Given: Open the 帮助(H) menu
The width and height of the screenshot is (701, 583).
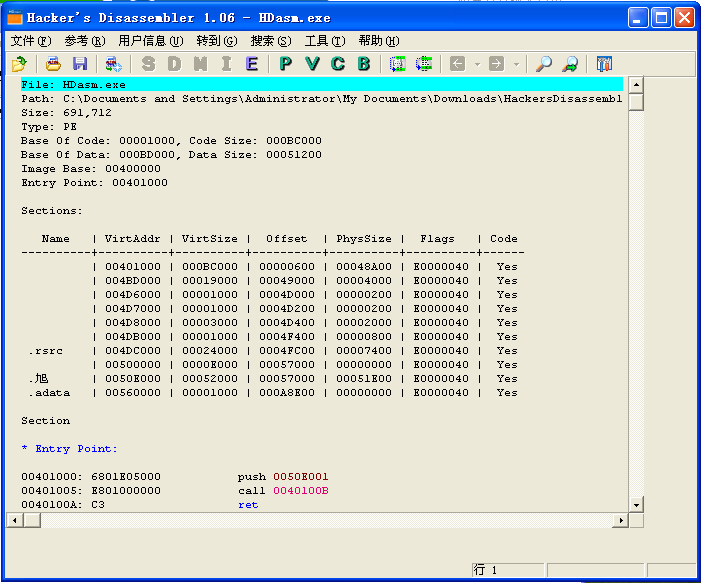Looking at the screenshot, I should [379, 41].
